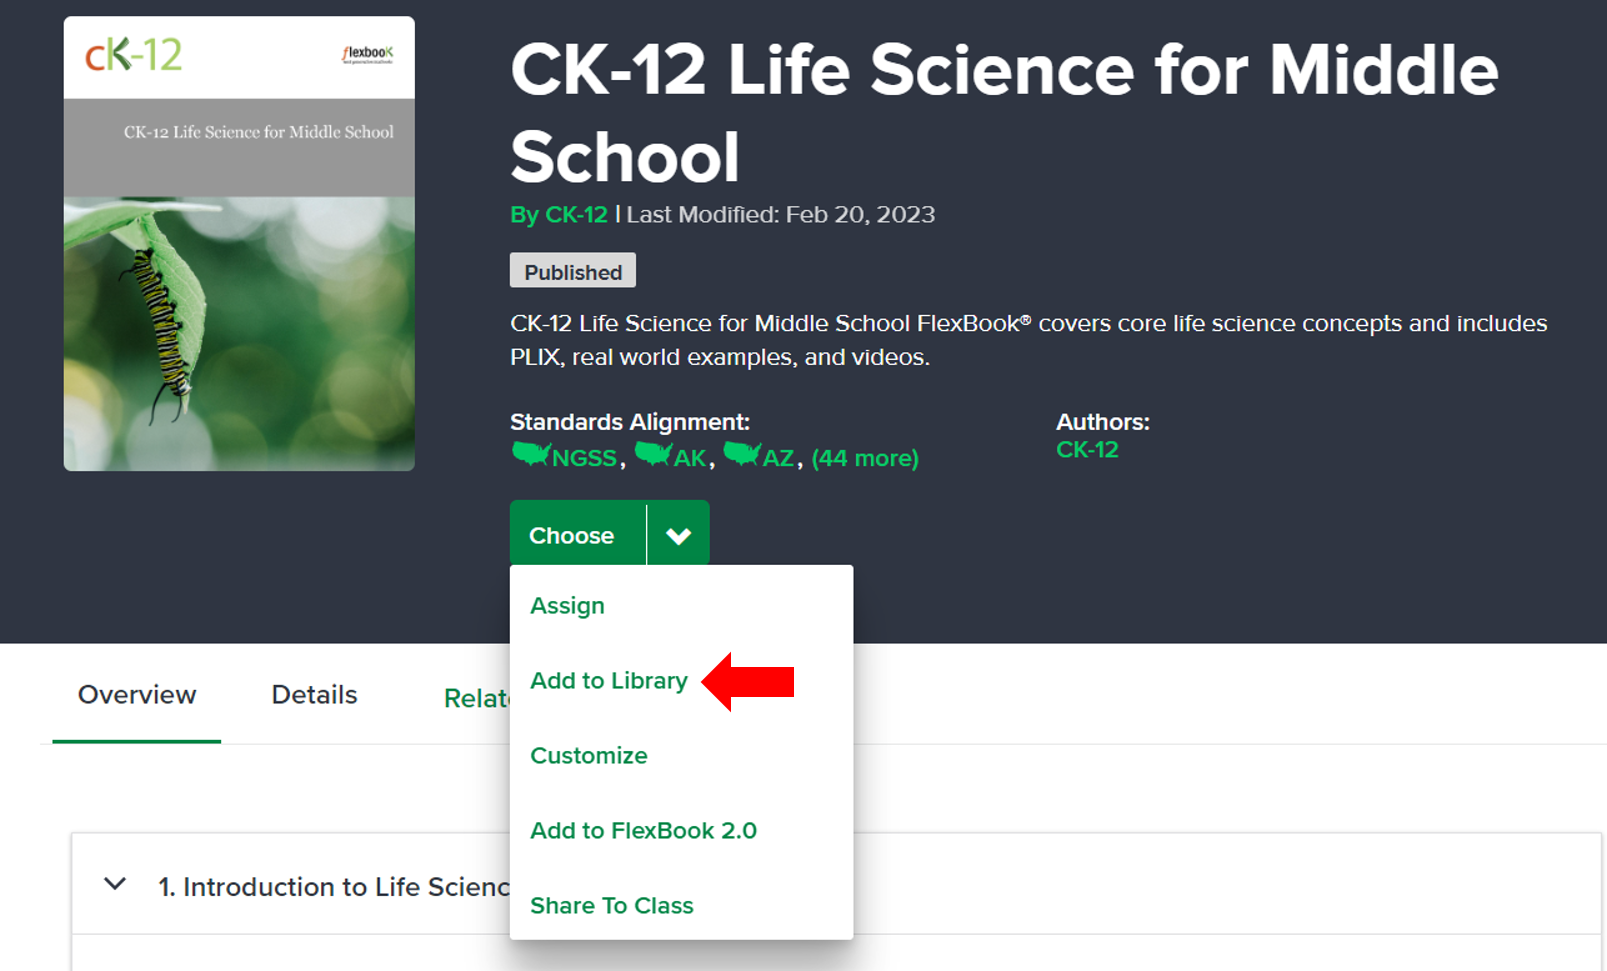This screenshot has height=971, width=1607.
Task: Select Assign from the dropdown menu
Action: [x=567, y=606]
